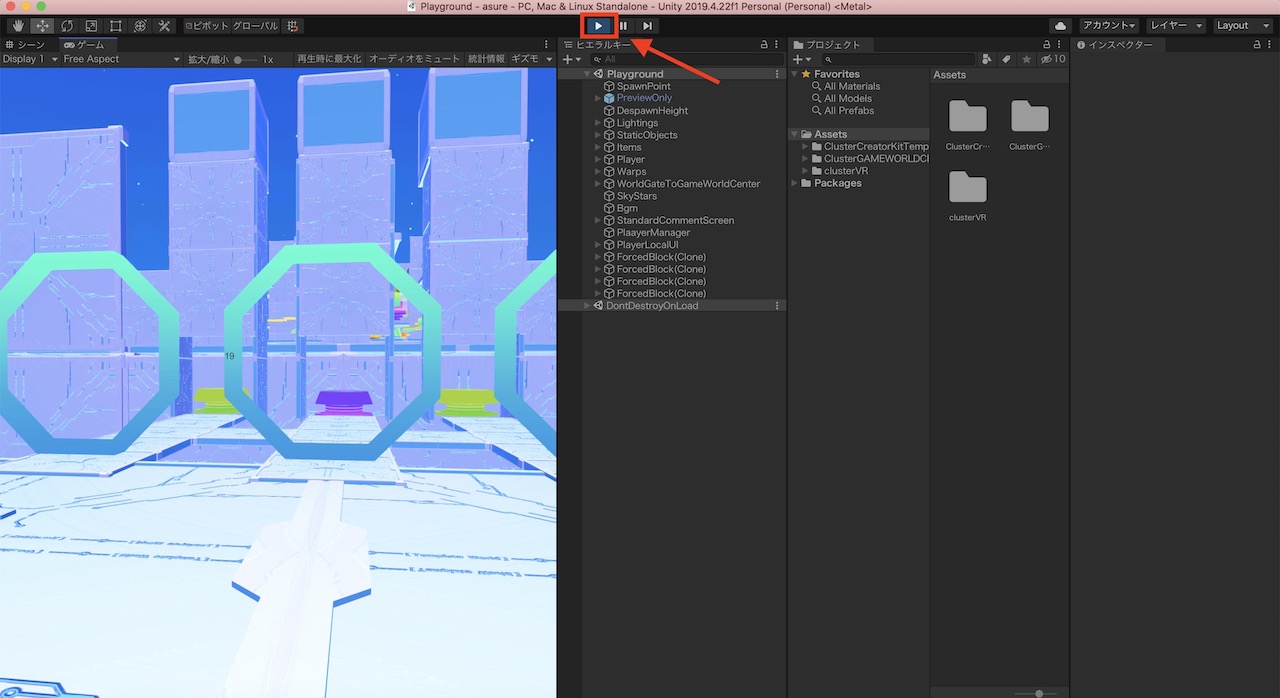1280x698 pixels.
Task: Click the lock icon on the Hierarchy panel
Action: [760, 44]
